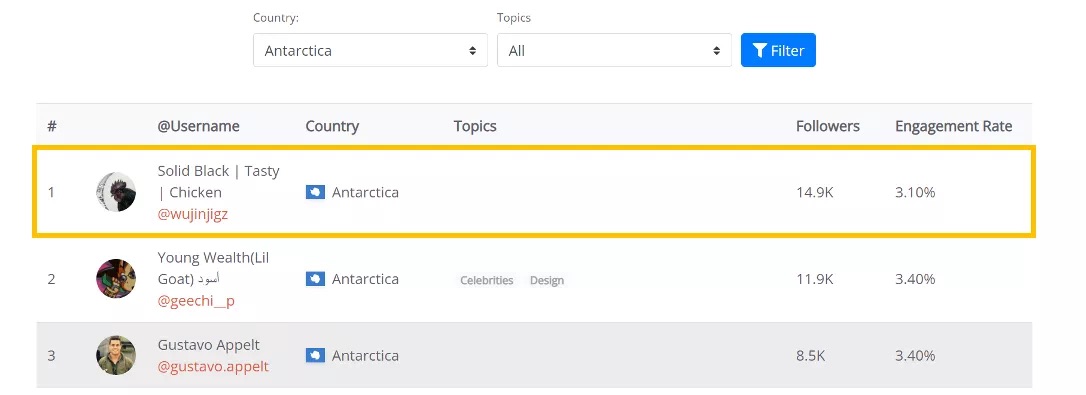1086x395 pixels.
Task: Click the Antarctica flag icon in row 3
Action: click(x=315, y=356)
